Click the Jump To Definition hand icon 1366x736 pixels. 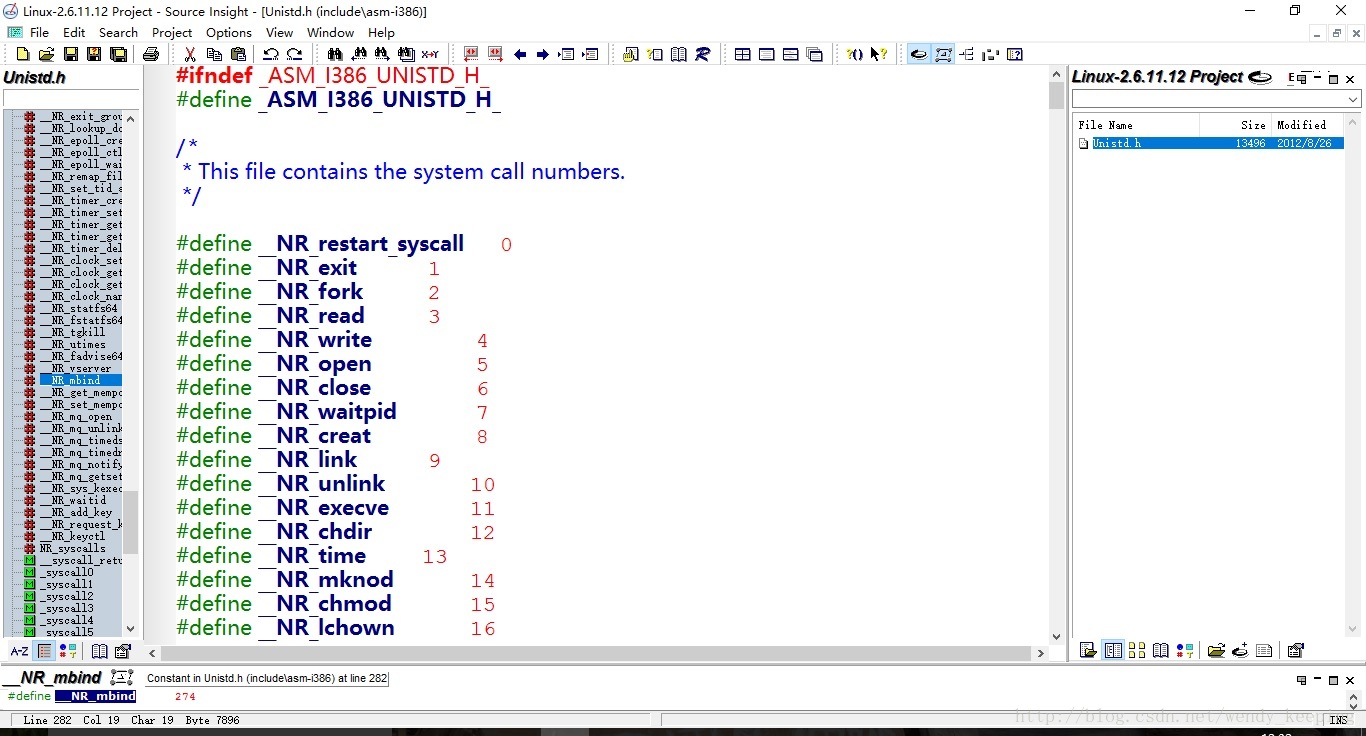(631, 54)
